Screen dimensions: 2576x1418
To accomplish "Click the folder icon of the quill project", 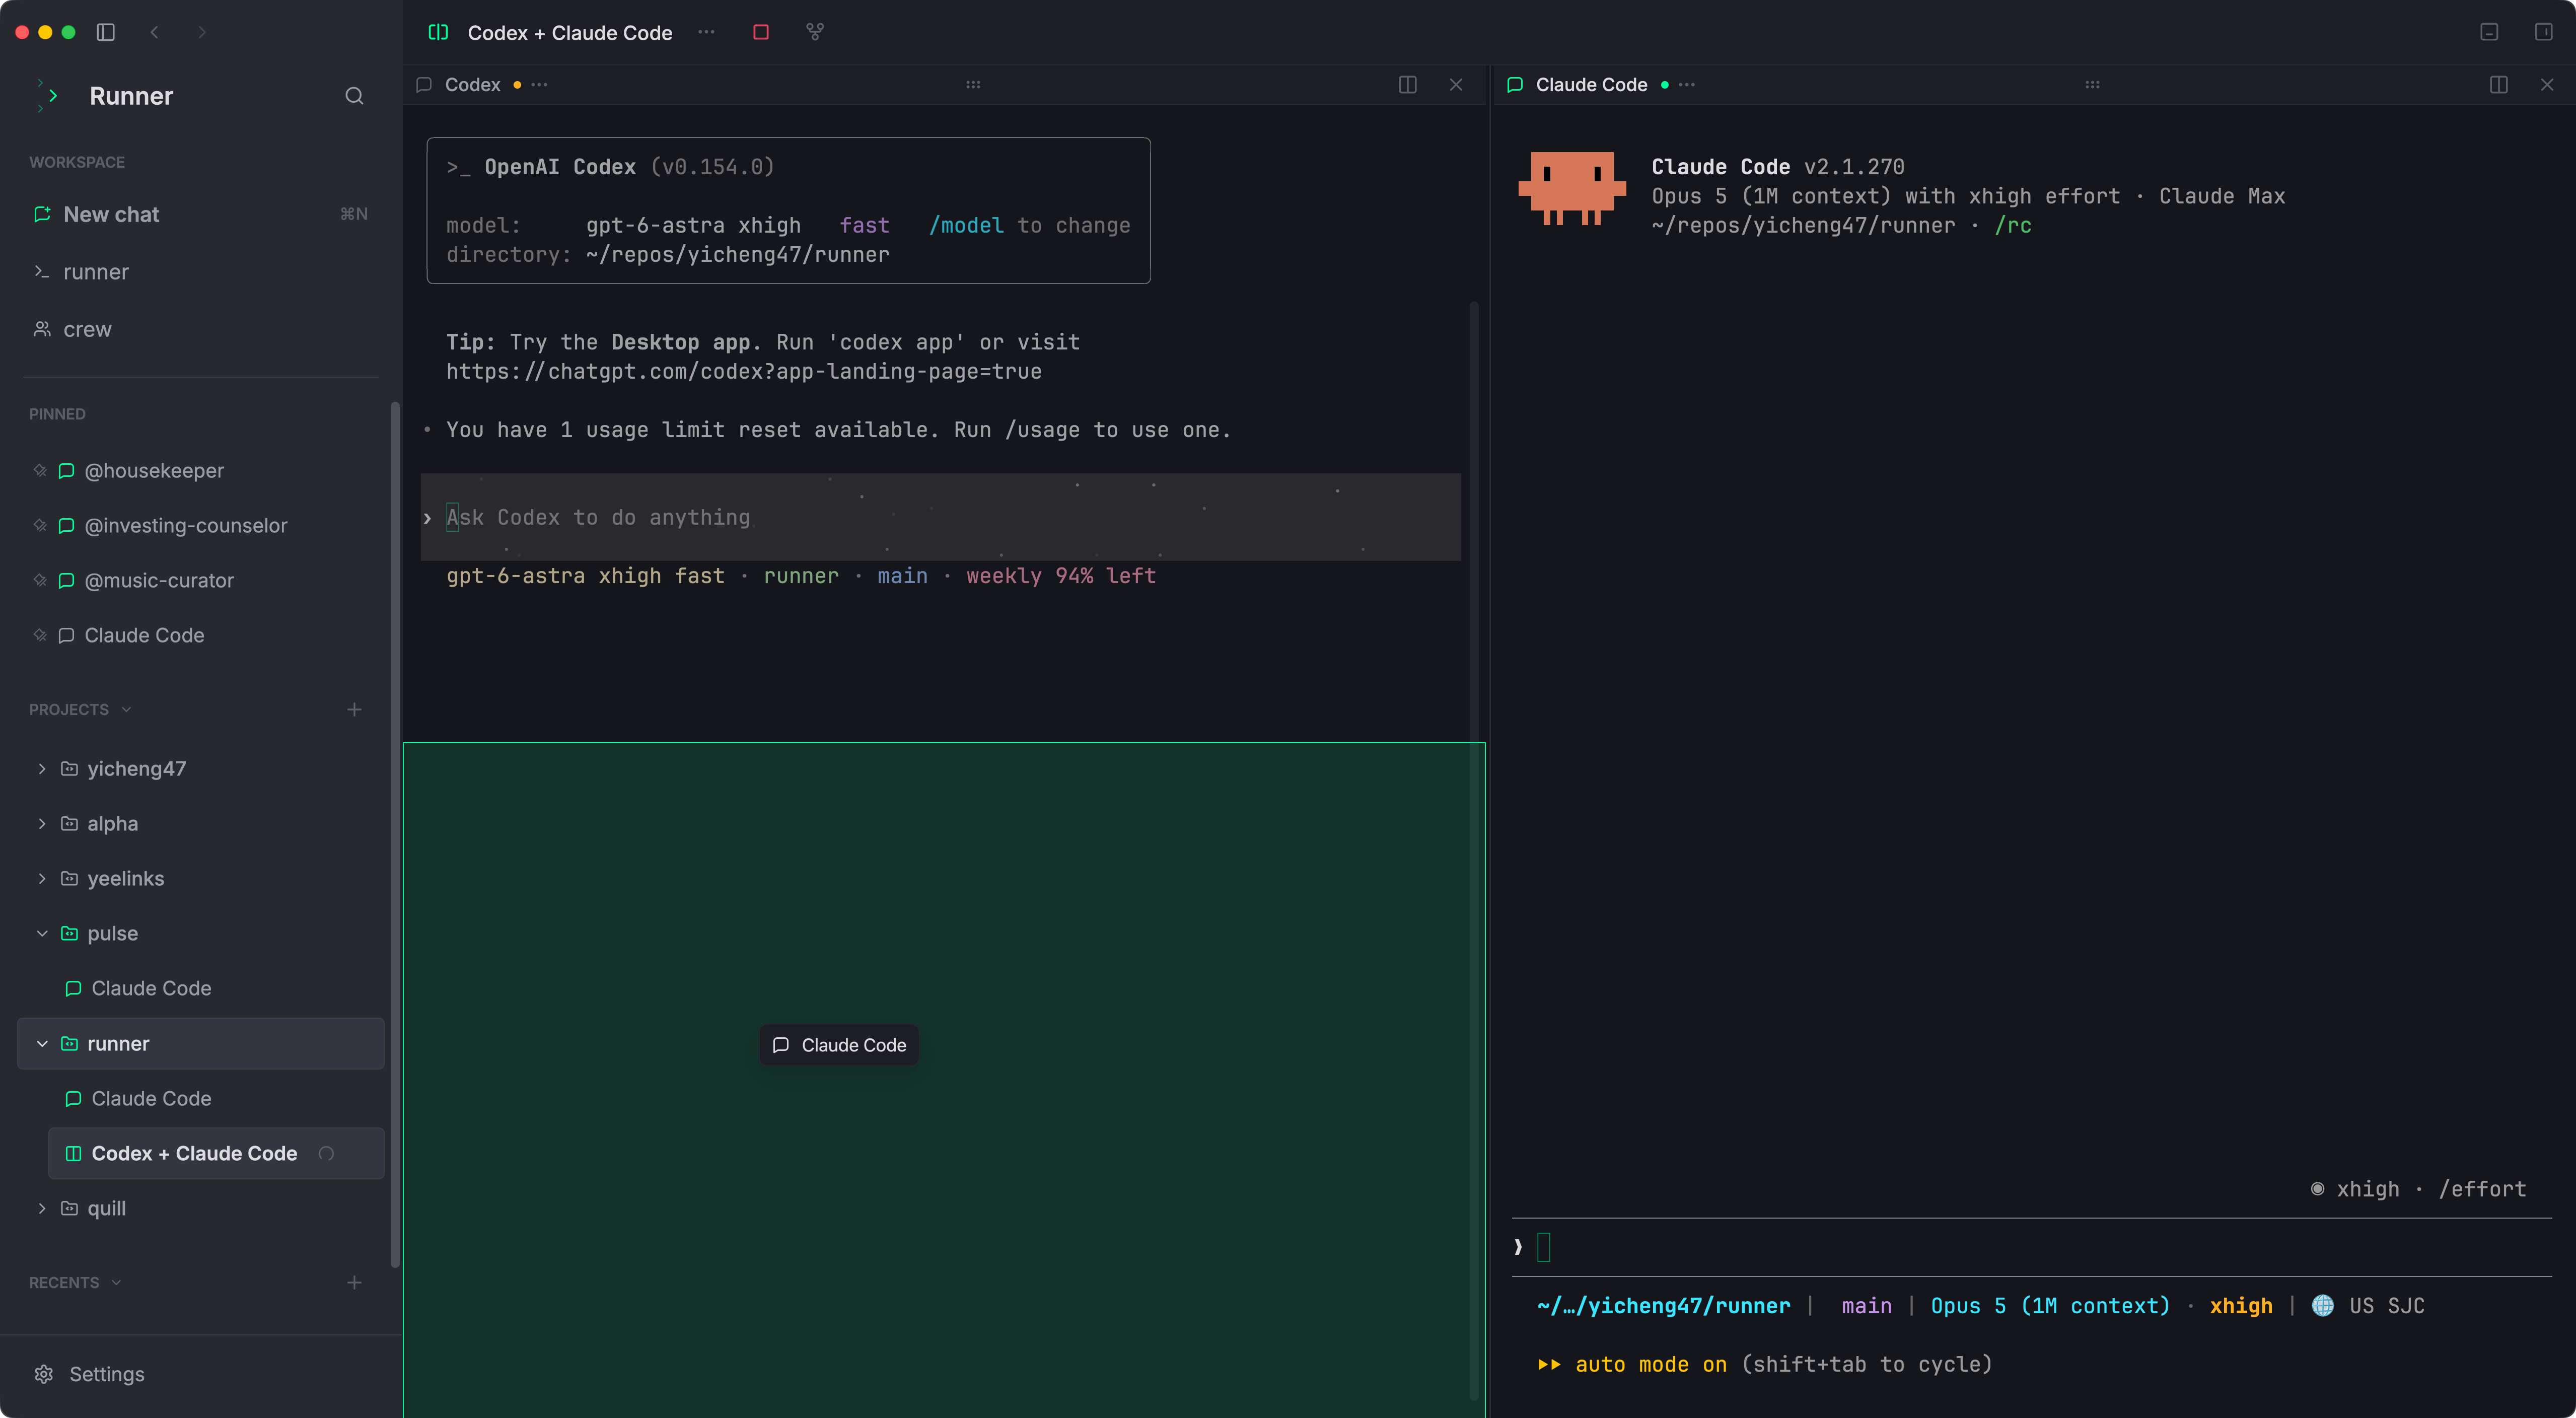I will point(69,1208).
